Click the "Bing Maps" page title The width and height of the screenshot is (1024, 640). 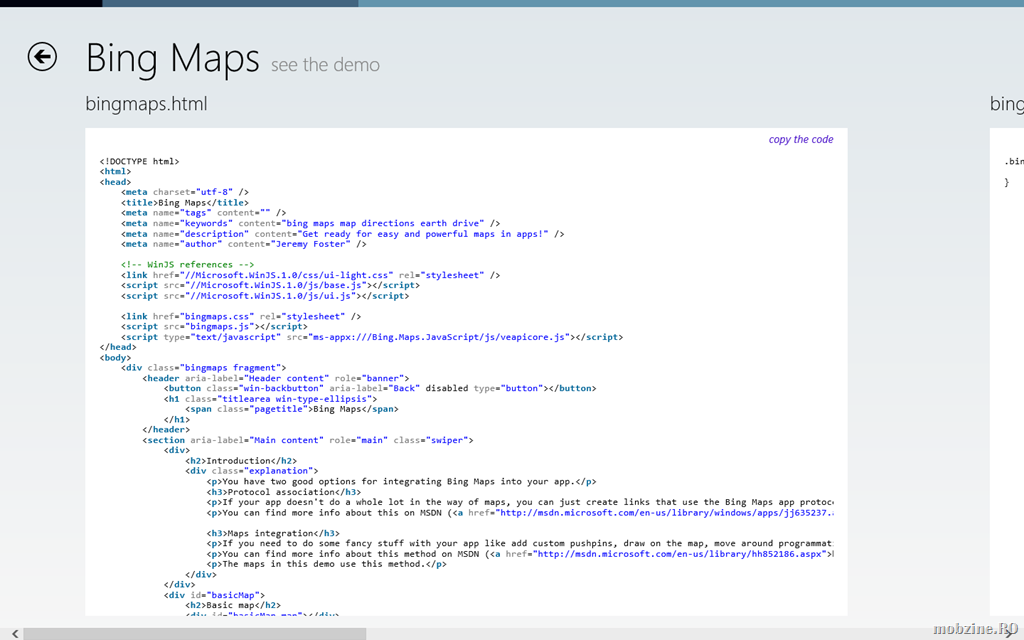(172, 58)
